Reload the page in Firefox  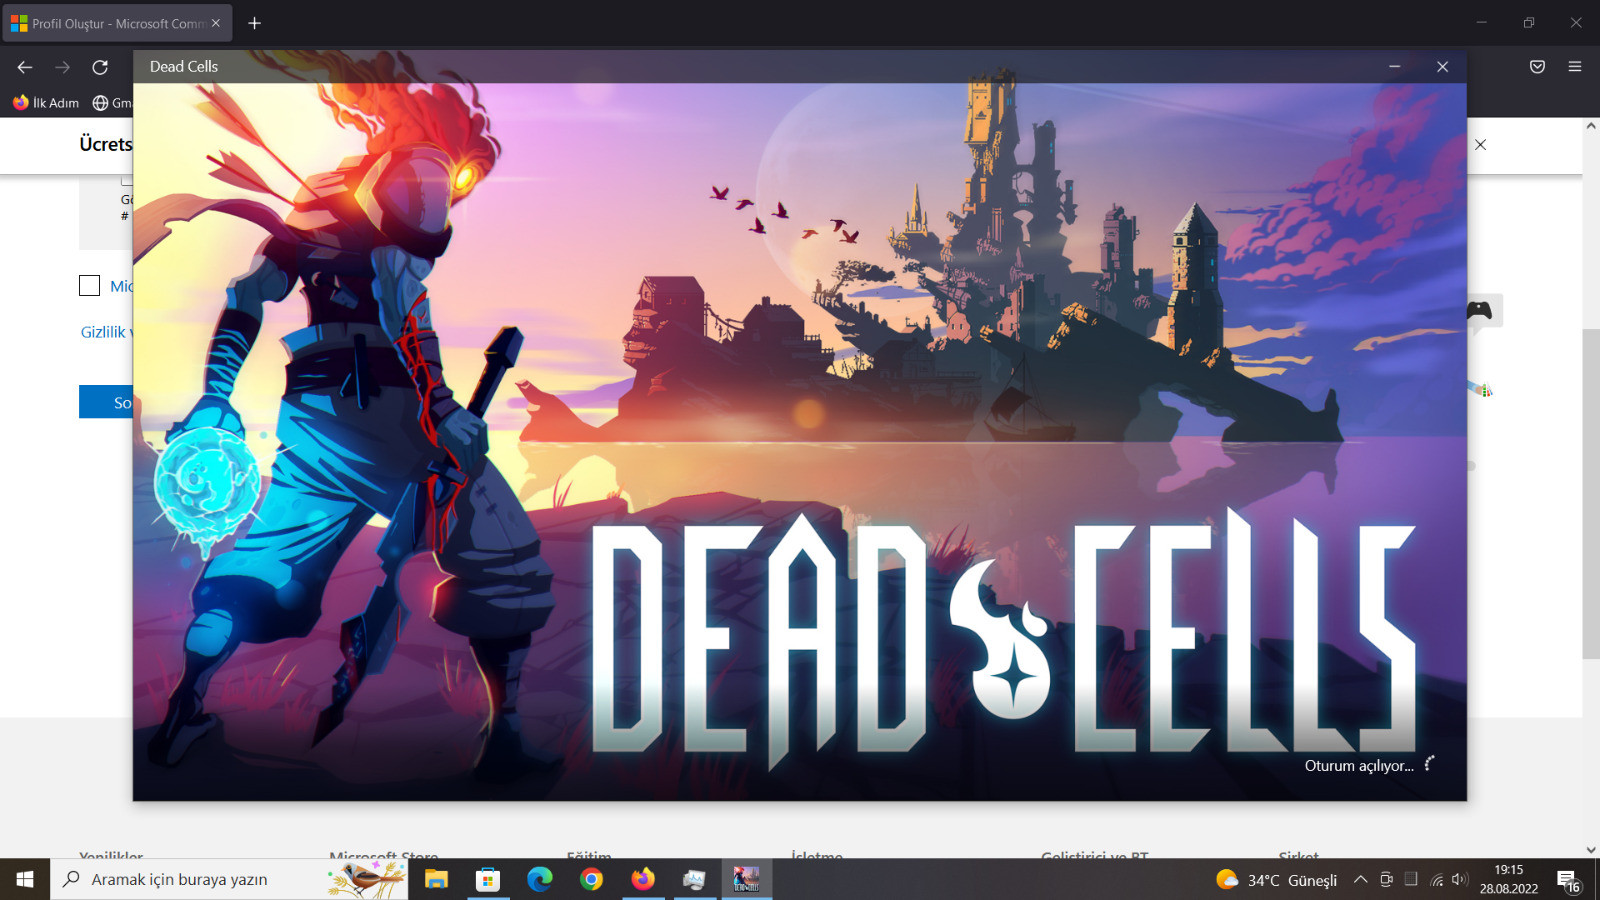coord(100,67)
